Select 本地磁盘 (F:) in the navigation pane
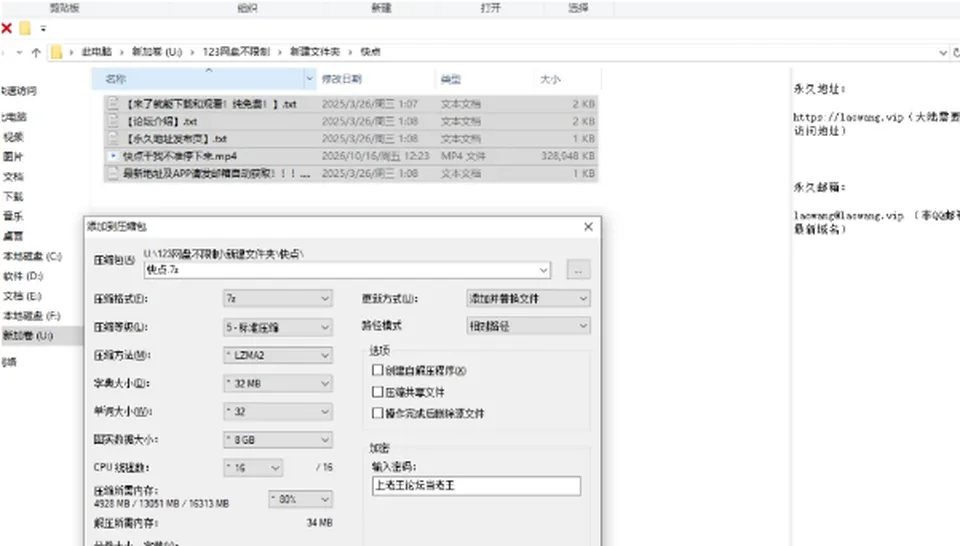This screenshot has height=546, width=960. [x=32, y=316]
